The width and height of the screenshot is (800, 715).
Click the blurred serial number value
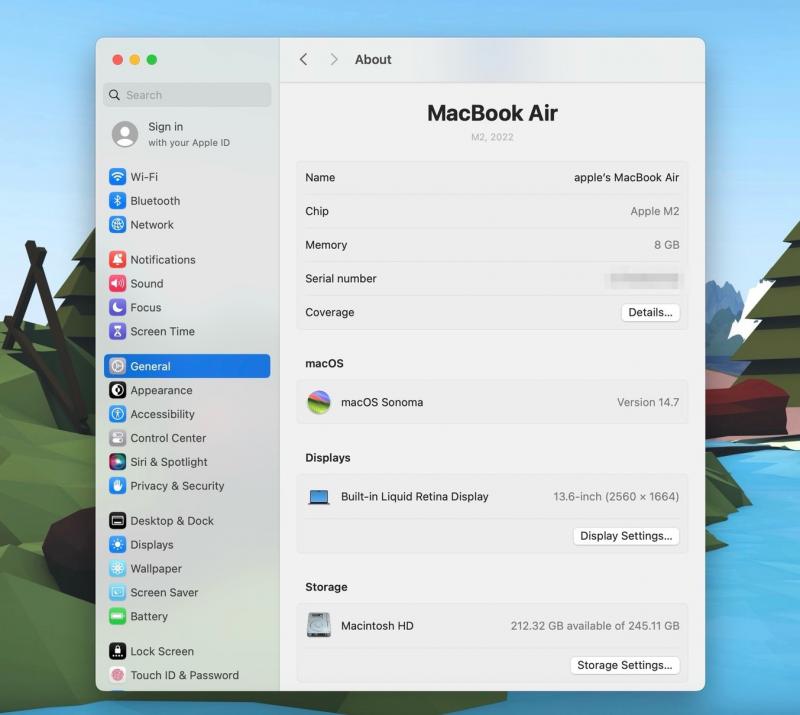point(644,279)
